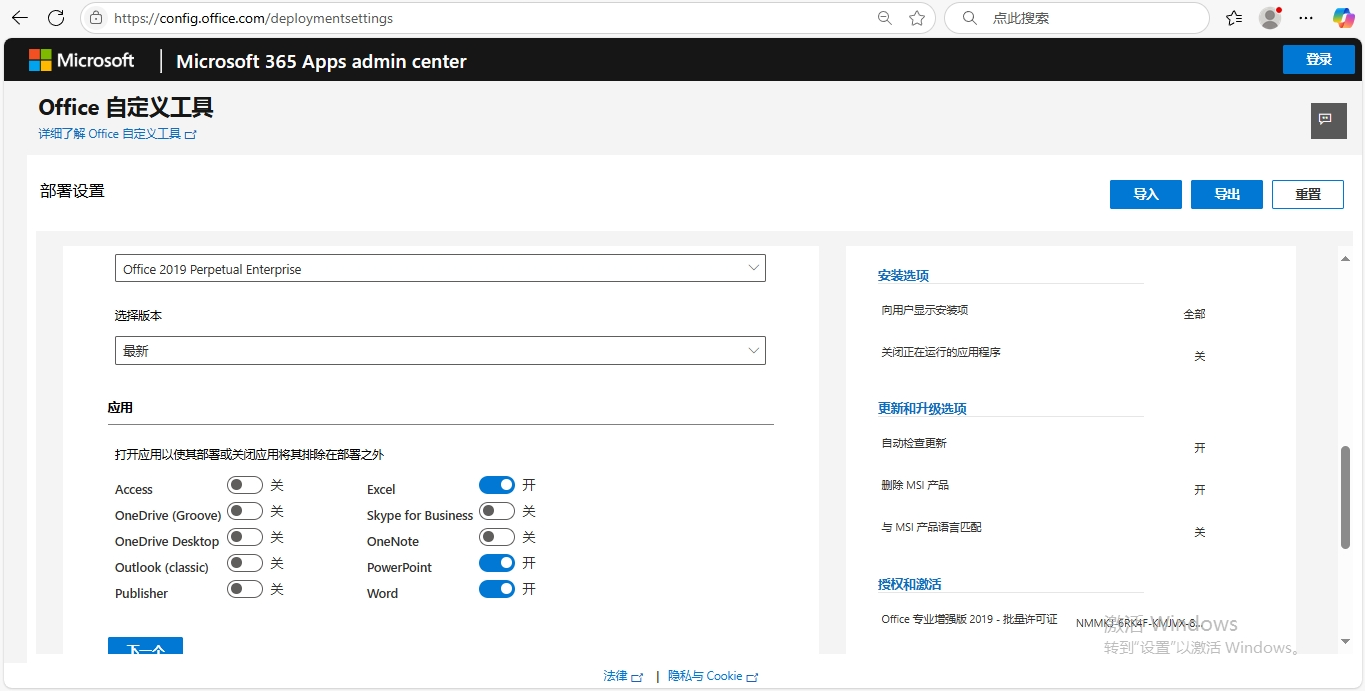Click the search magnifier in search box
Image resolution: width=1365 pixels, height=691 pixels.
point(969,18)
